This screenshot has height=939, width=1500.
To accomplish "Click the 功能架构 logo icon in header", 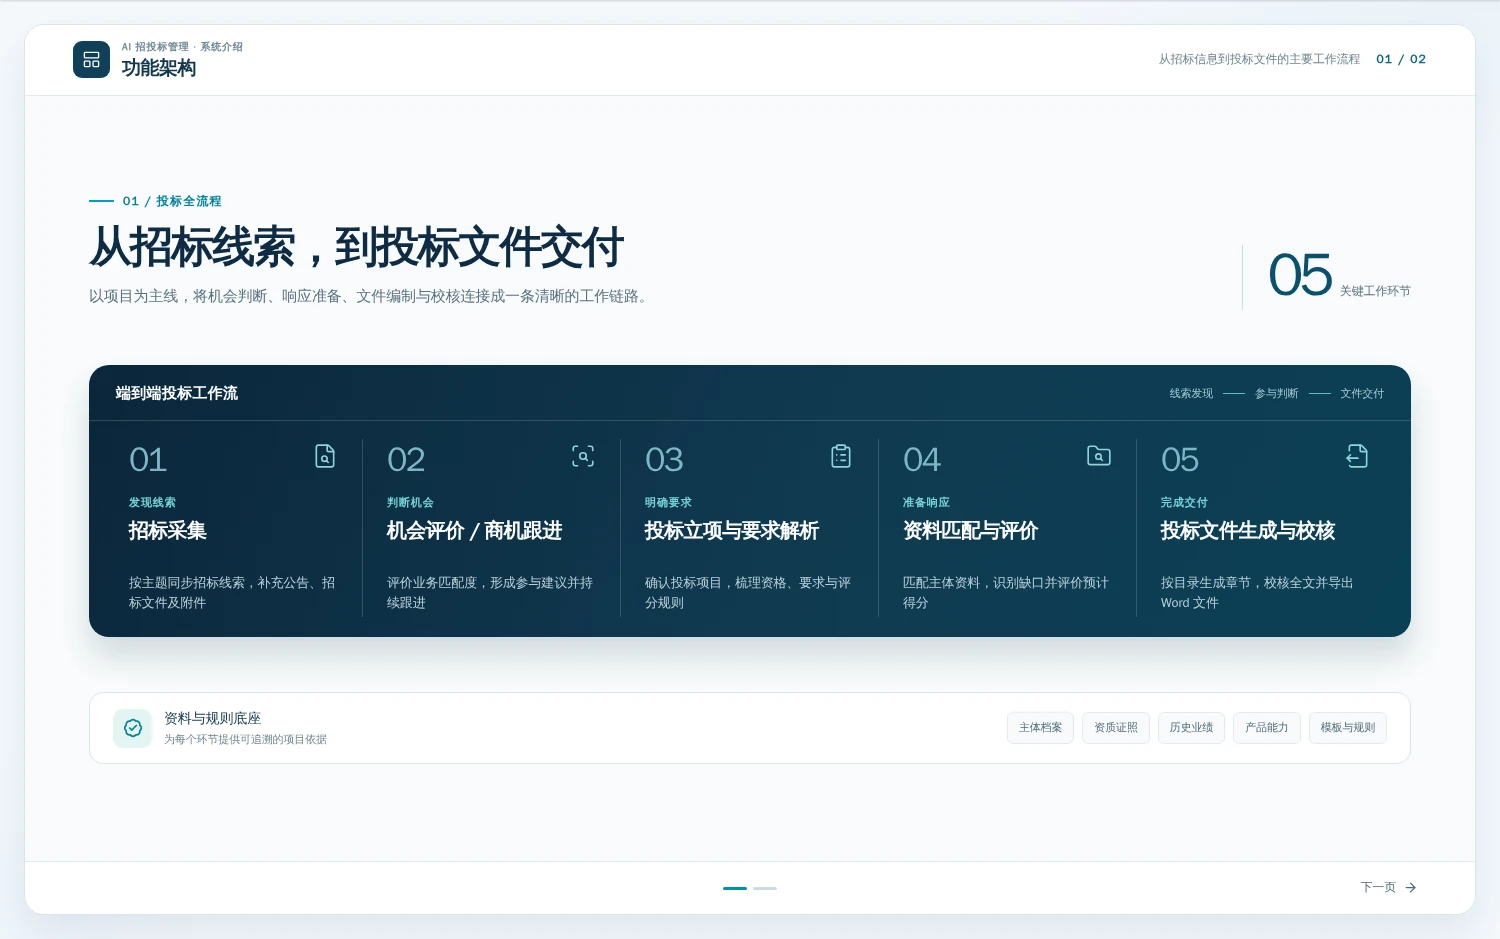I will click(x=91, y=59).
